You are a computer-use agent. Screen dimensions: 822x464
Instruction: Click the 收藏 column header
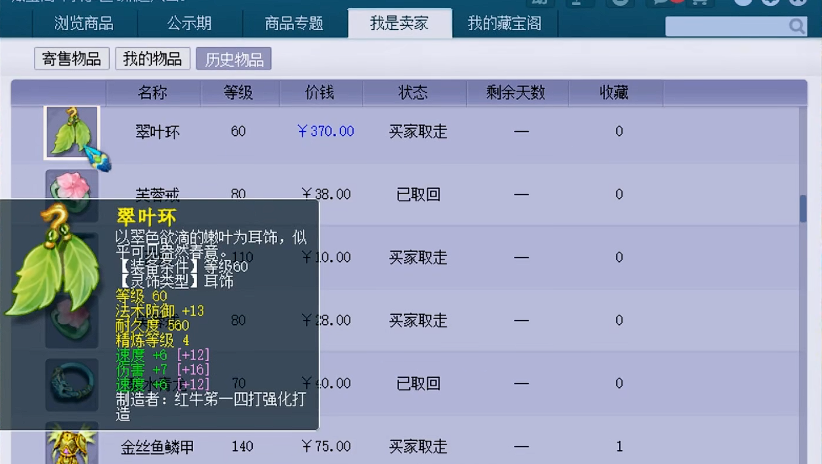coord(614,93)
